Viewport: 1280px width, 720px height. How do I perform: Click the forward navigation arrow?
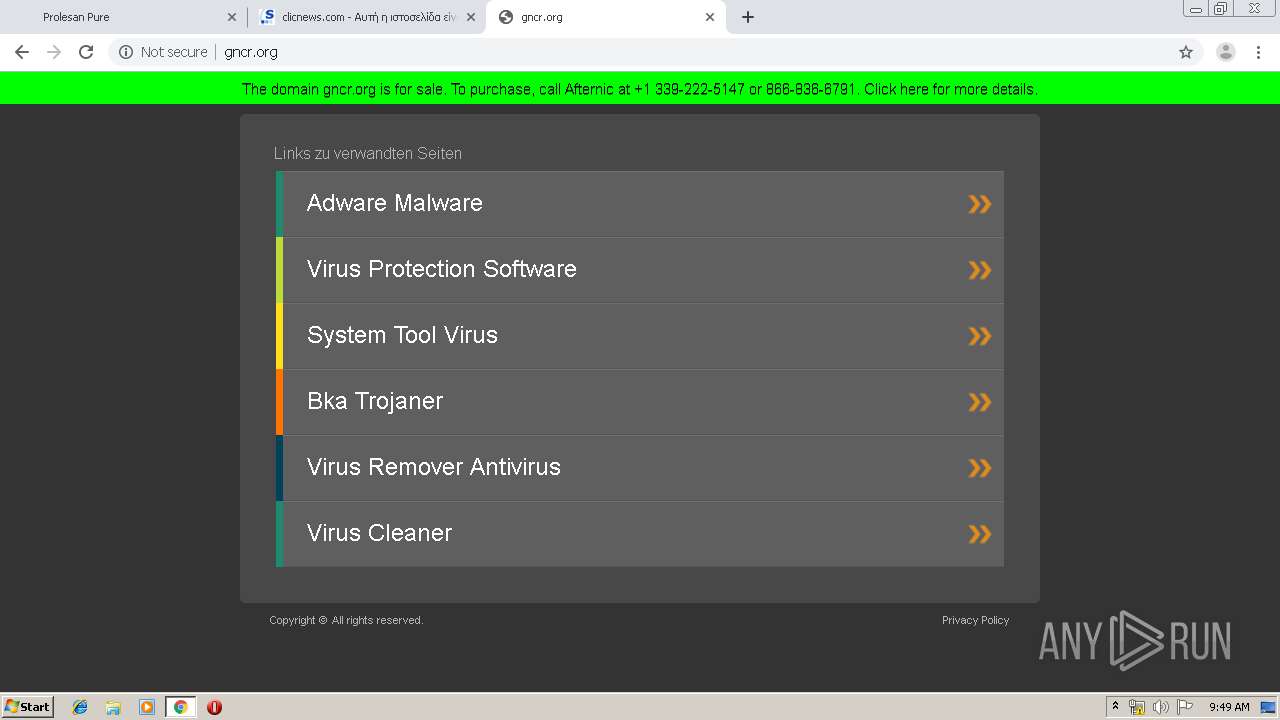pos(54,52)
